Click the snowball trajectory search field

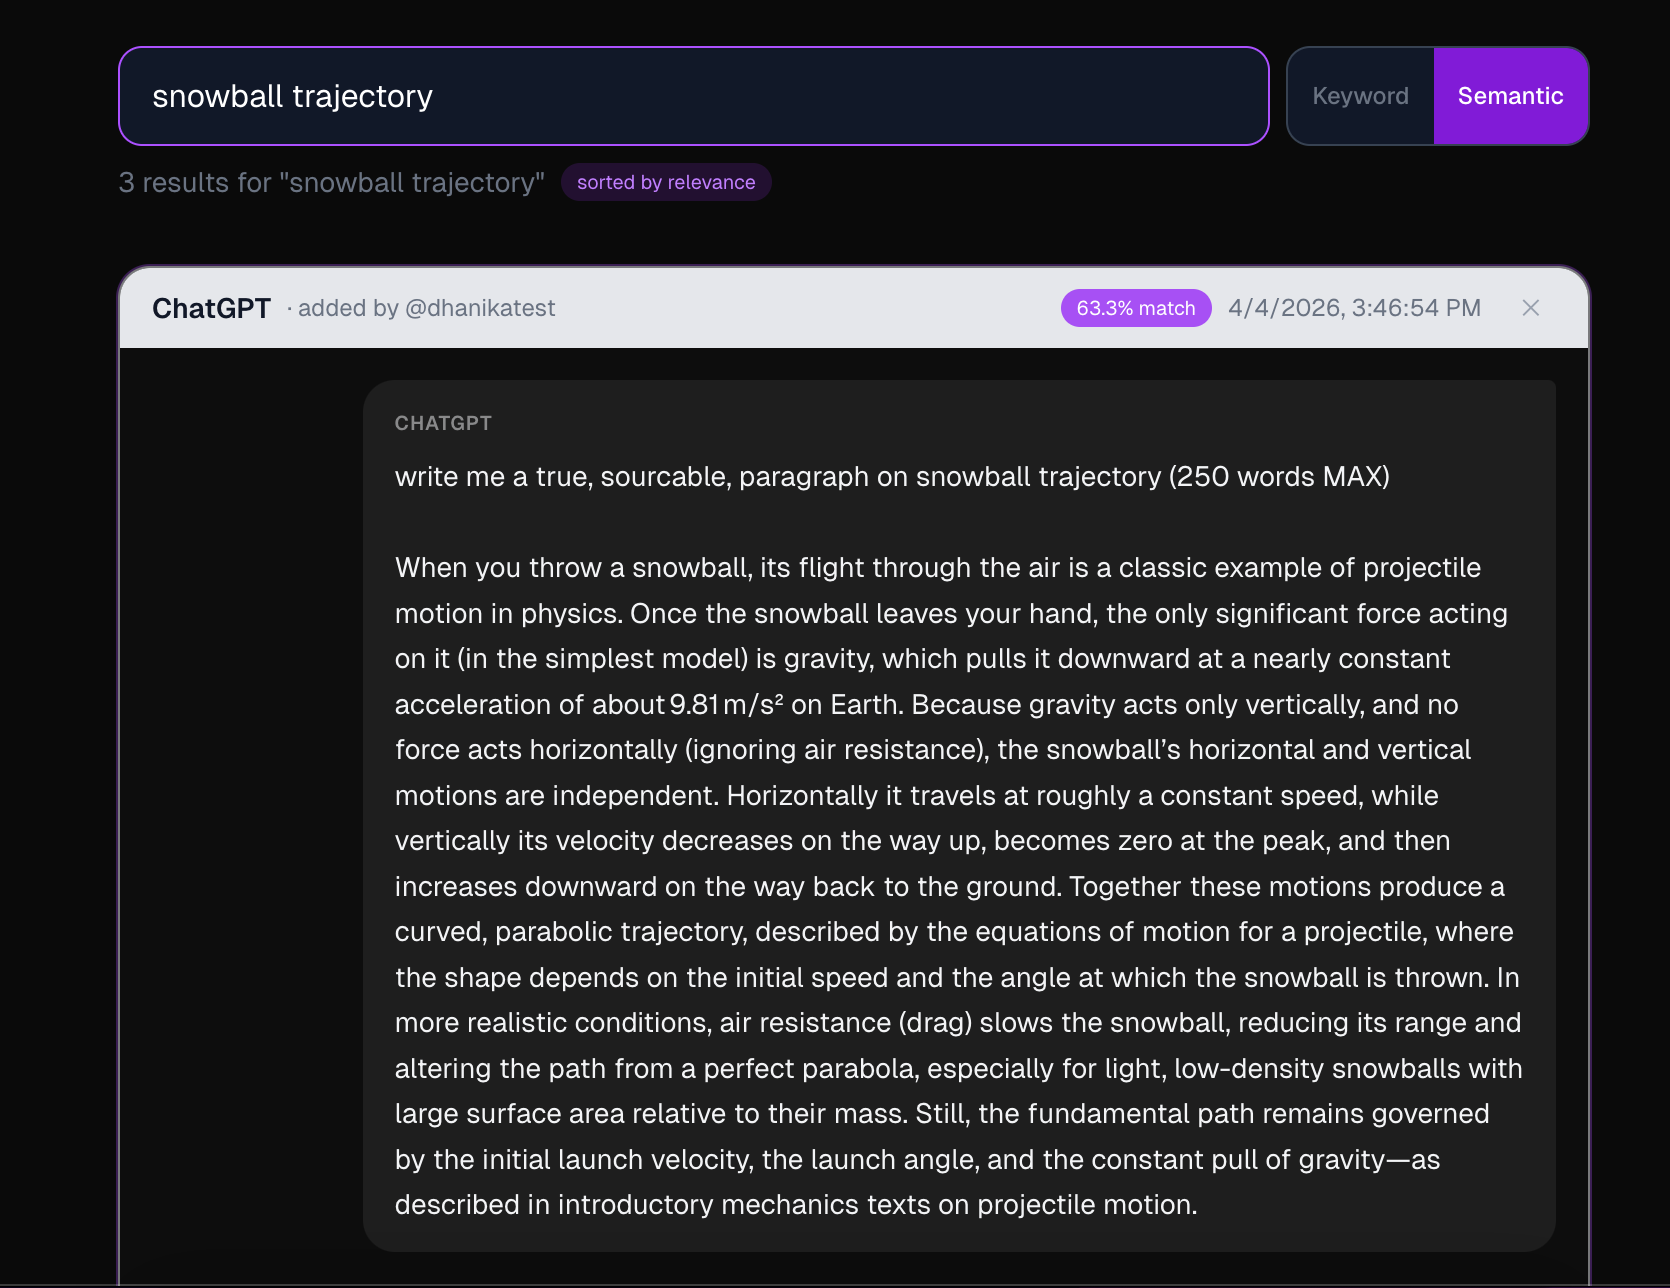click(693, 96)
